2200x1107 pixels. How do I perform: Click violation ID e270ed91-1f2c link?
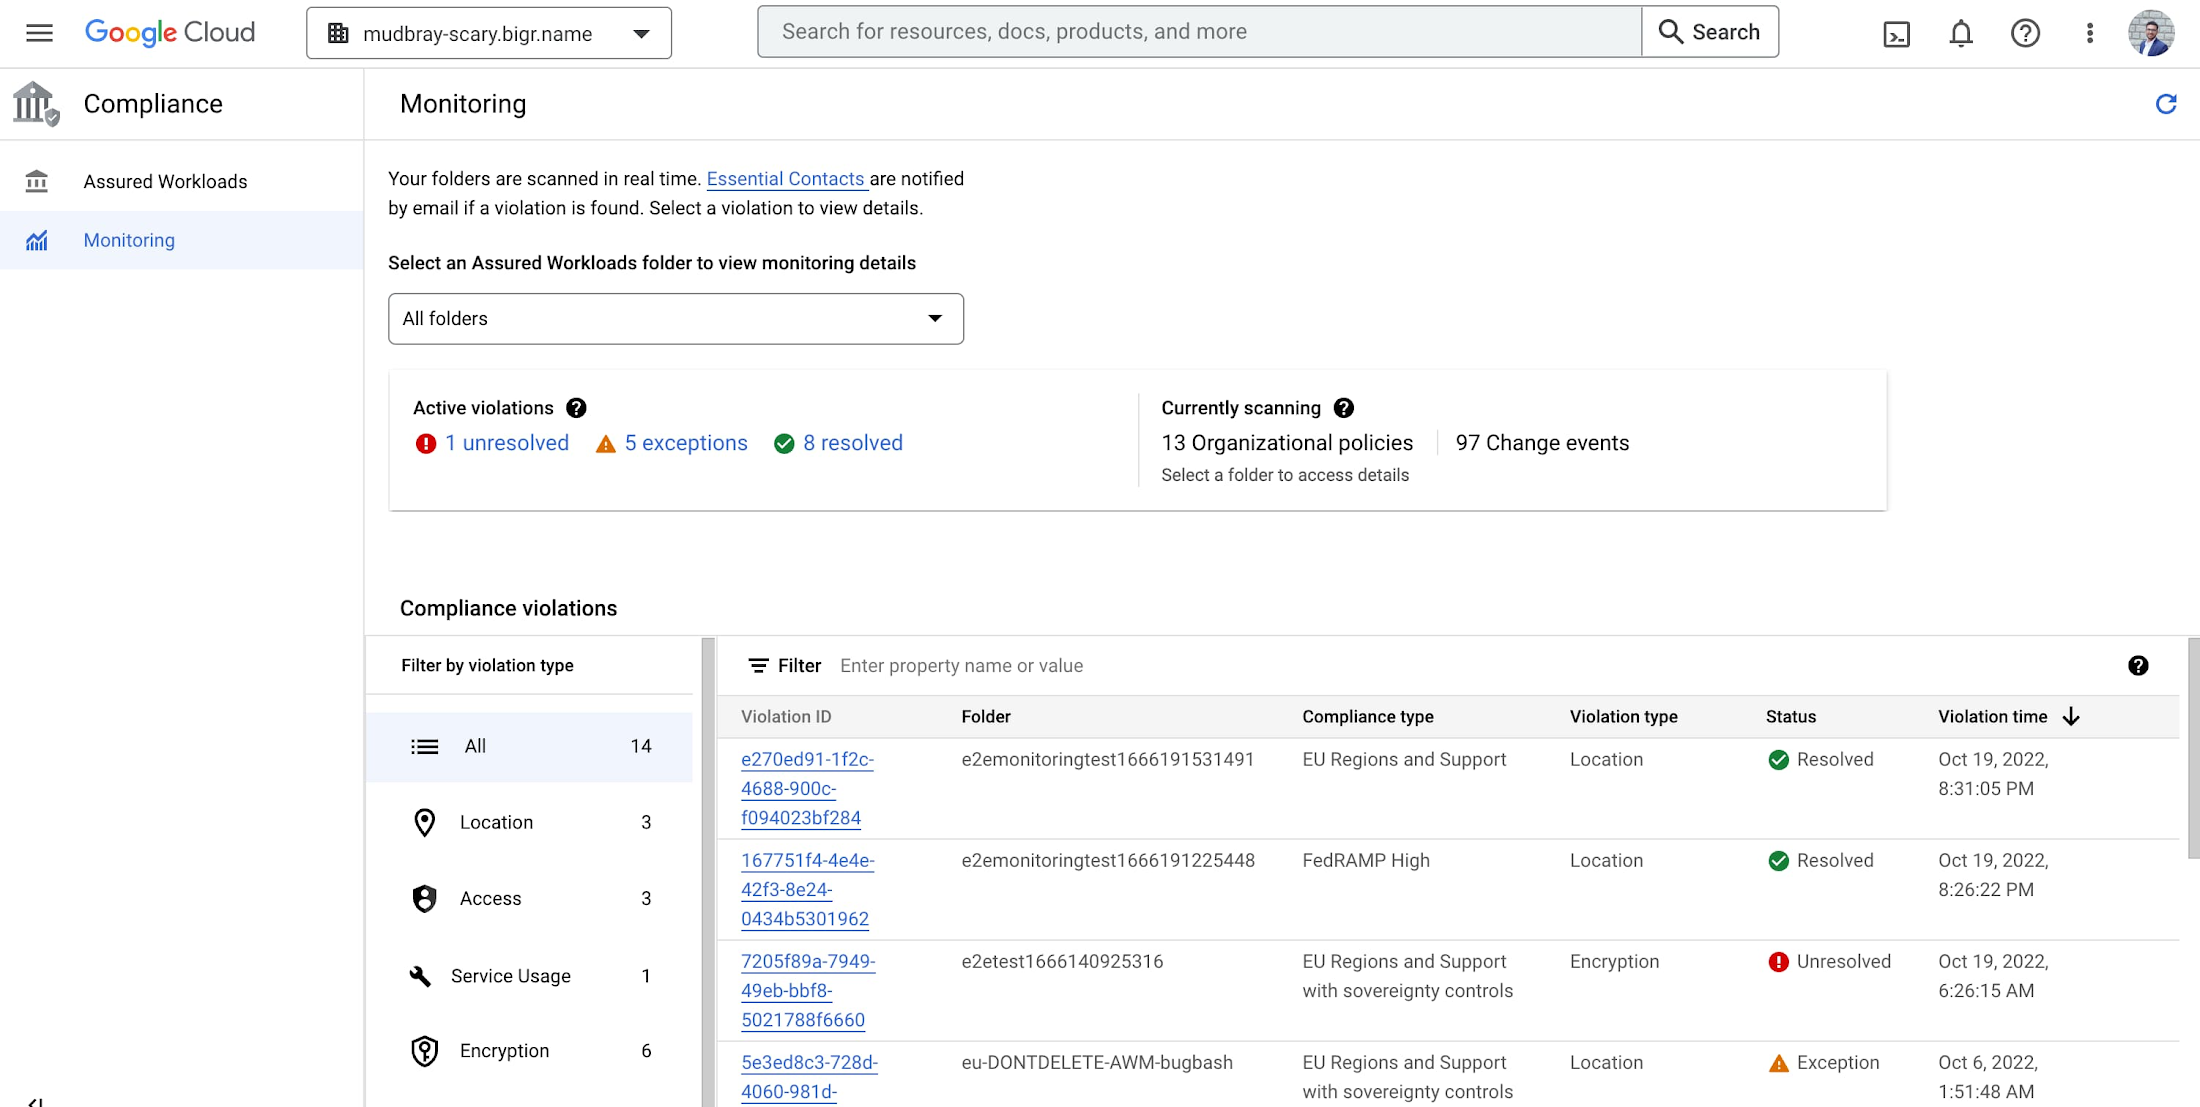pos(807,788)
